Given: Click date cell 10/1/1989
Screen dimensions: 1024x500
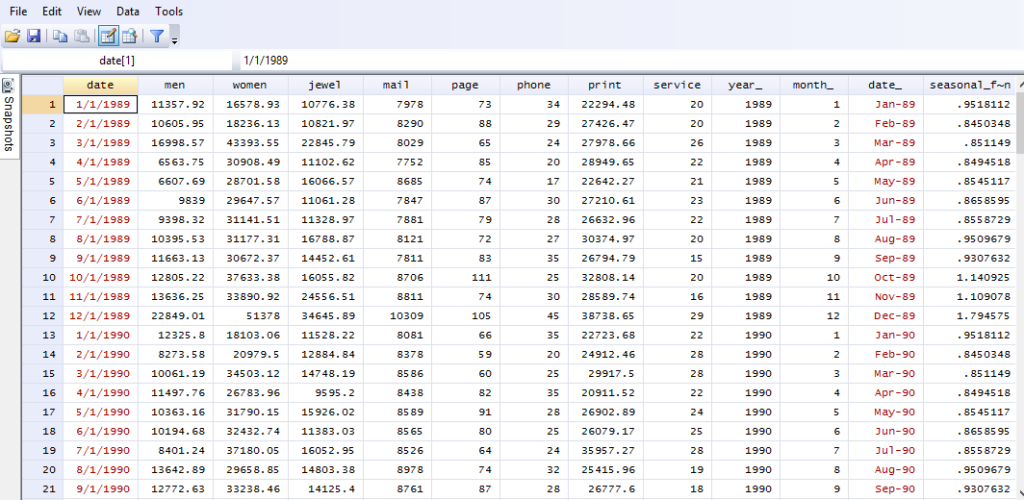Looking at the screenshot, I should tap(101, 277).
